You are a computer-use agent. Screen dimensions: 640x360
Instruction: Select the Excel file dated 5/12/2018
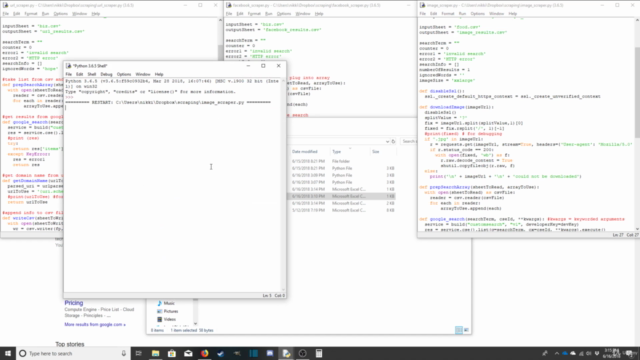click(x=342, y=210)
